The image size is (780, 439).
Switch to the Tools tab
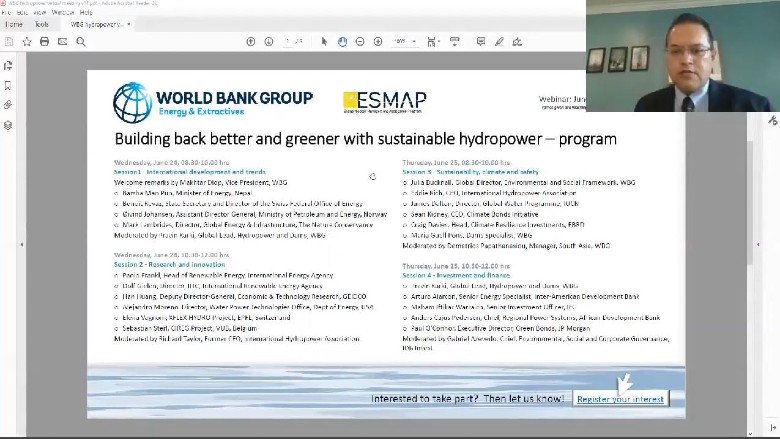tap(42, 24)
